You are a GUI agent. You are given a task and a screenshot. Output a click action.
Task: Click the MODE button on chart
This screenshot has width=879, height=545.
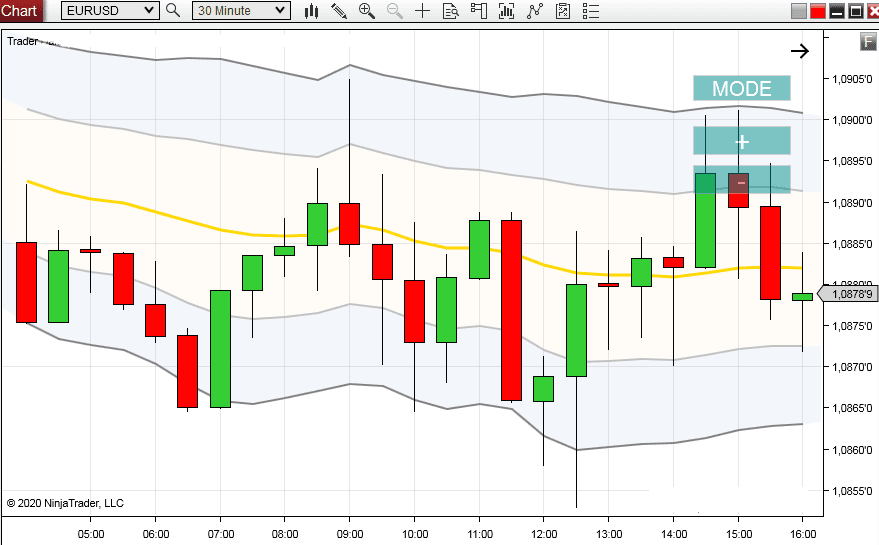point(742,88)
